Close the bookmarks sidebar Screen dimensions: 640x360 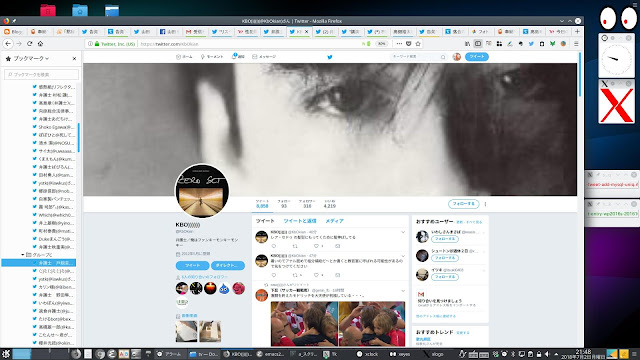[74, 59]
